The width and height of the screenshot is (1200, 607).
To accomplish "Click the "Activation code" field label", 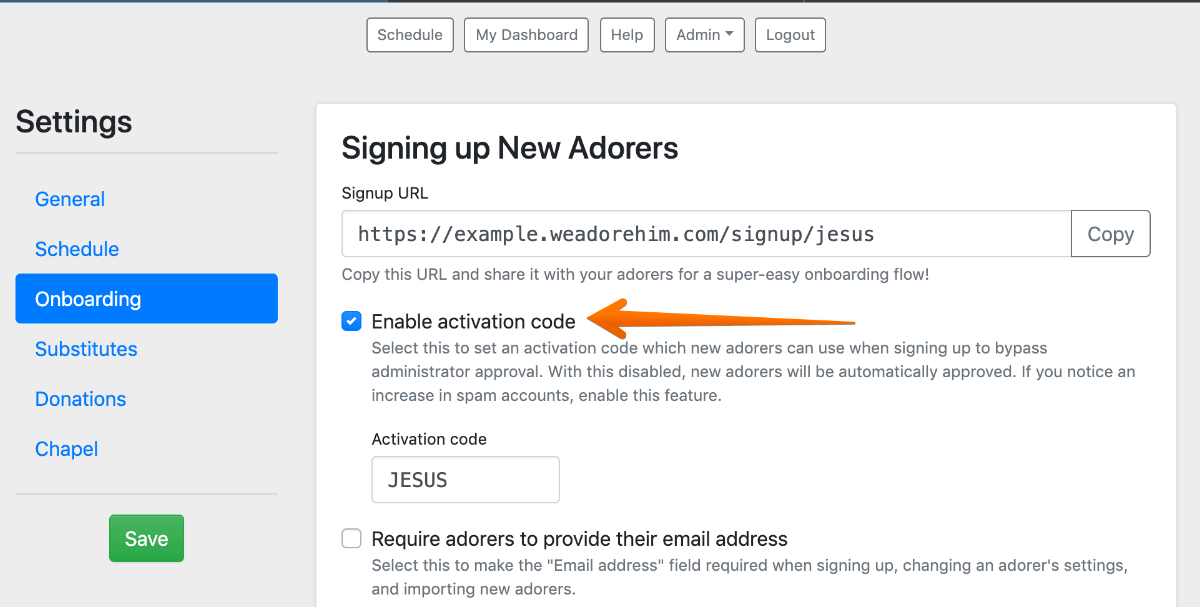I will (x=429, y=439).
